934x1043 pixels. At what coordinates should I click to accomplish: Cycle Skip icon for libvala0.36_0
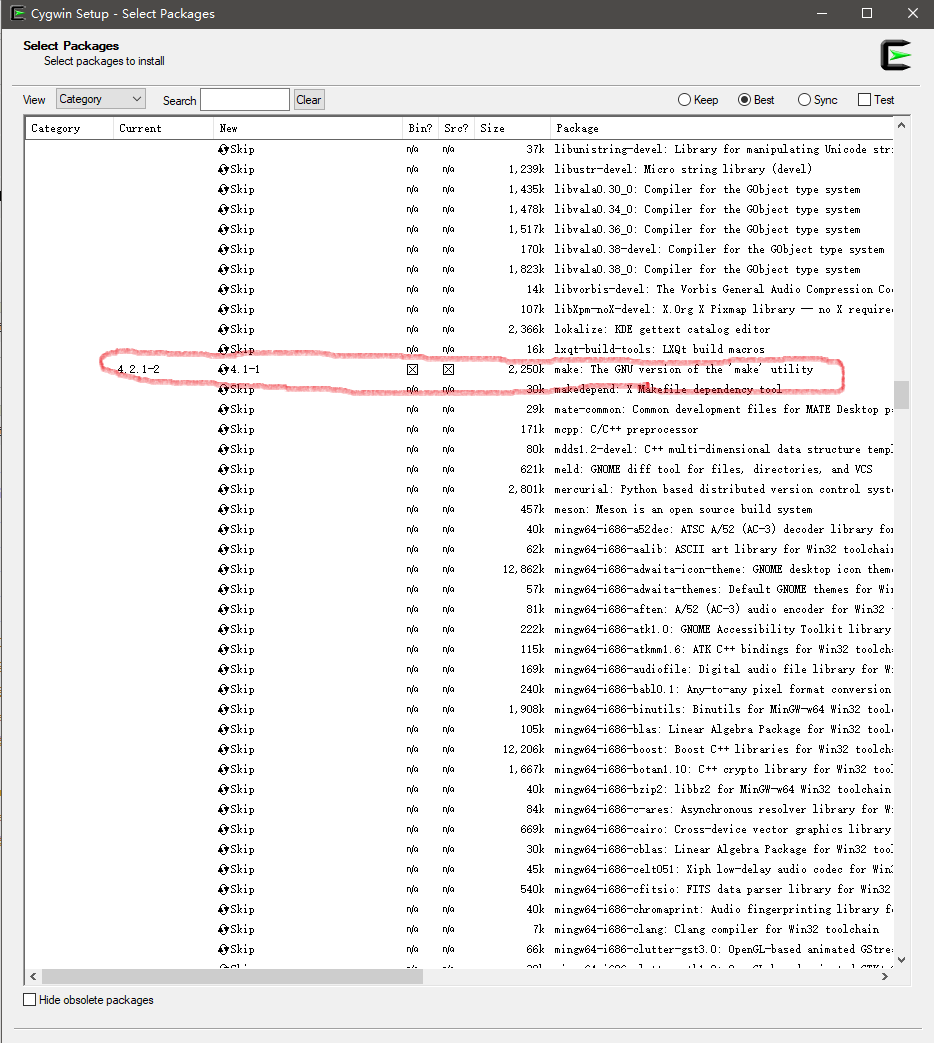(224, 229)
